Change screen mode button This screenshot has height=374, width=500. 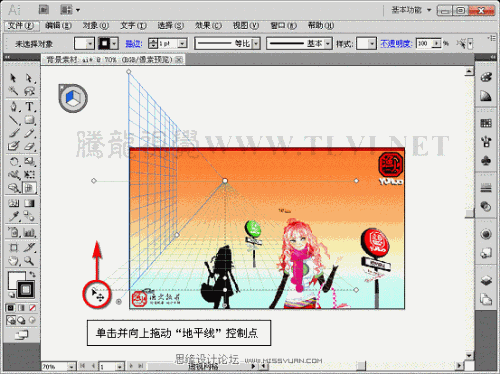21,335
